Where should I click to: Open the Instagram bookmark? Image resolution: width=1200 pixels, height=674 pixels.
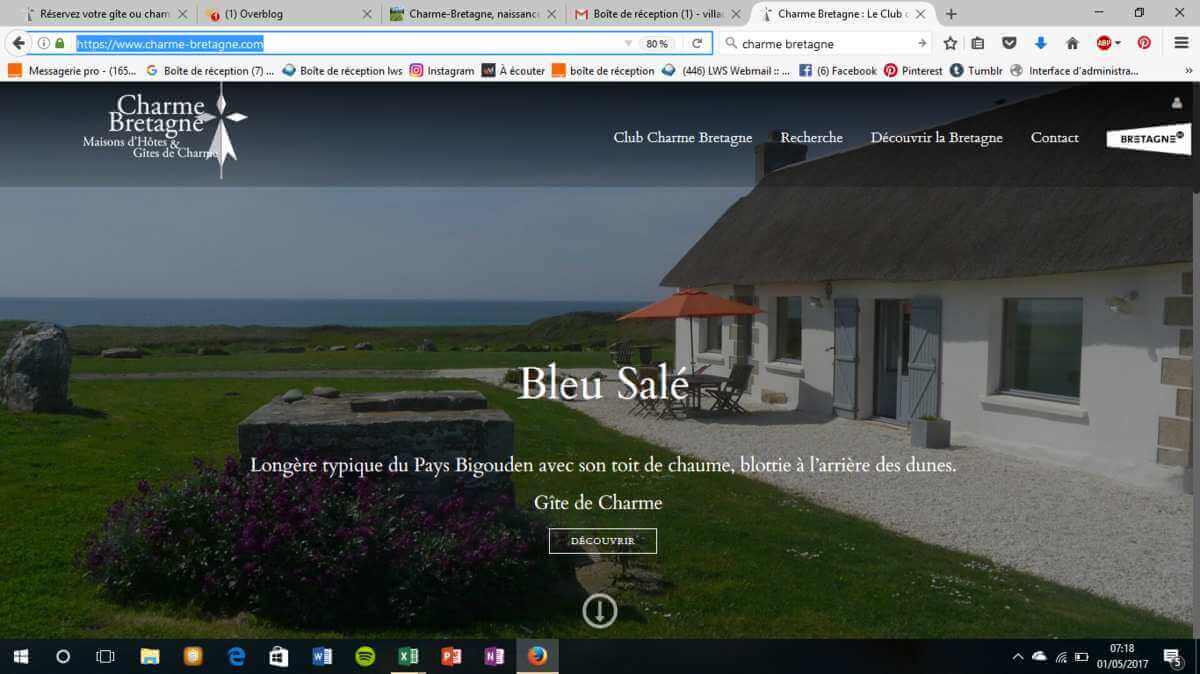point(442,71)
